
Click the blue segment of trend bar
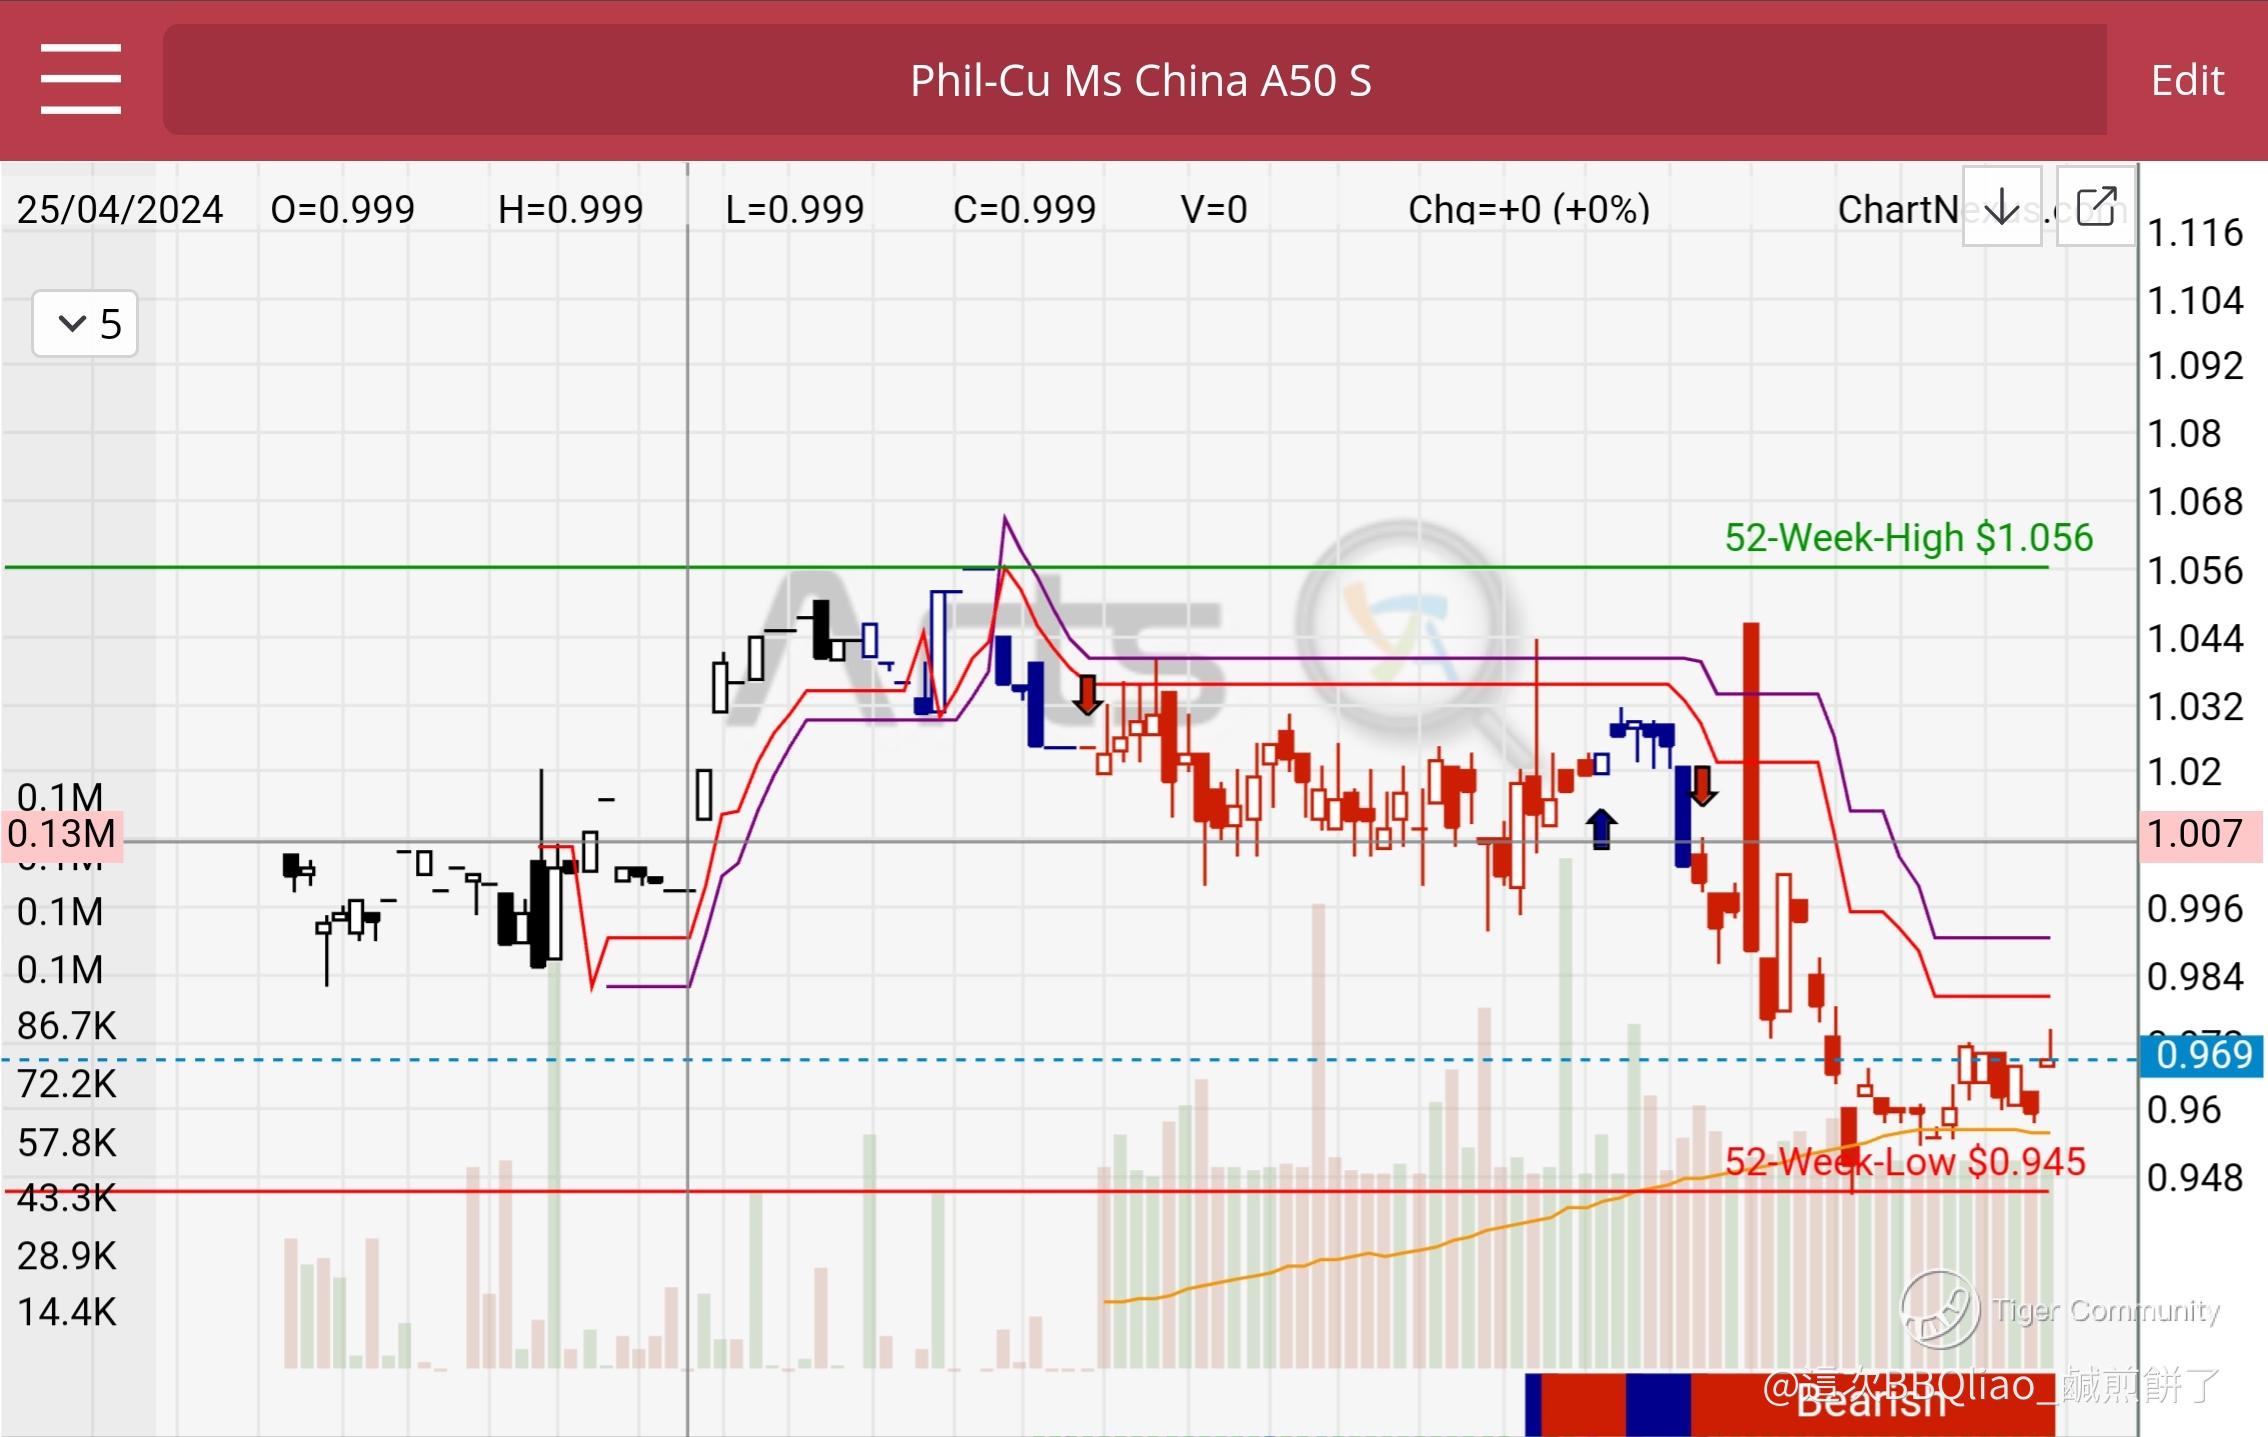point(1657,1404)
